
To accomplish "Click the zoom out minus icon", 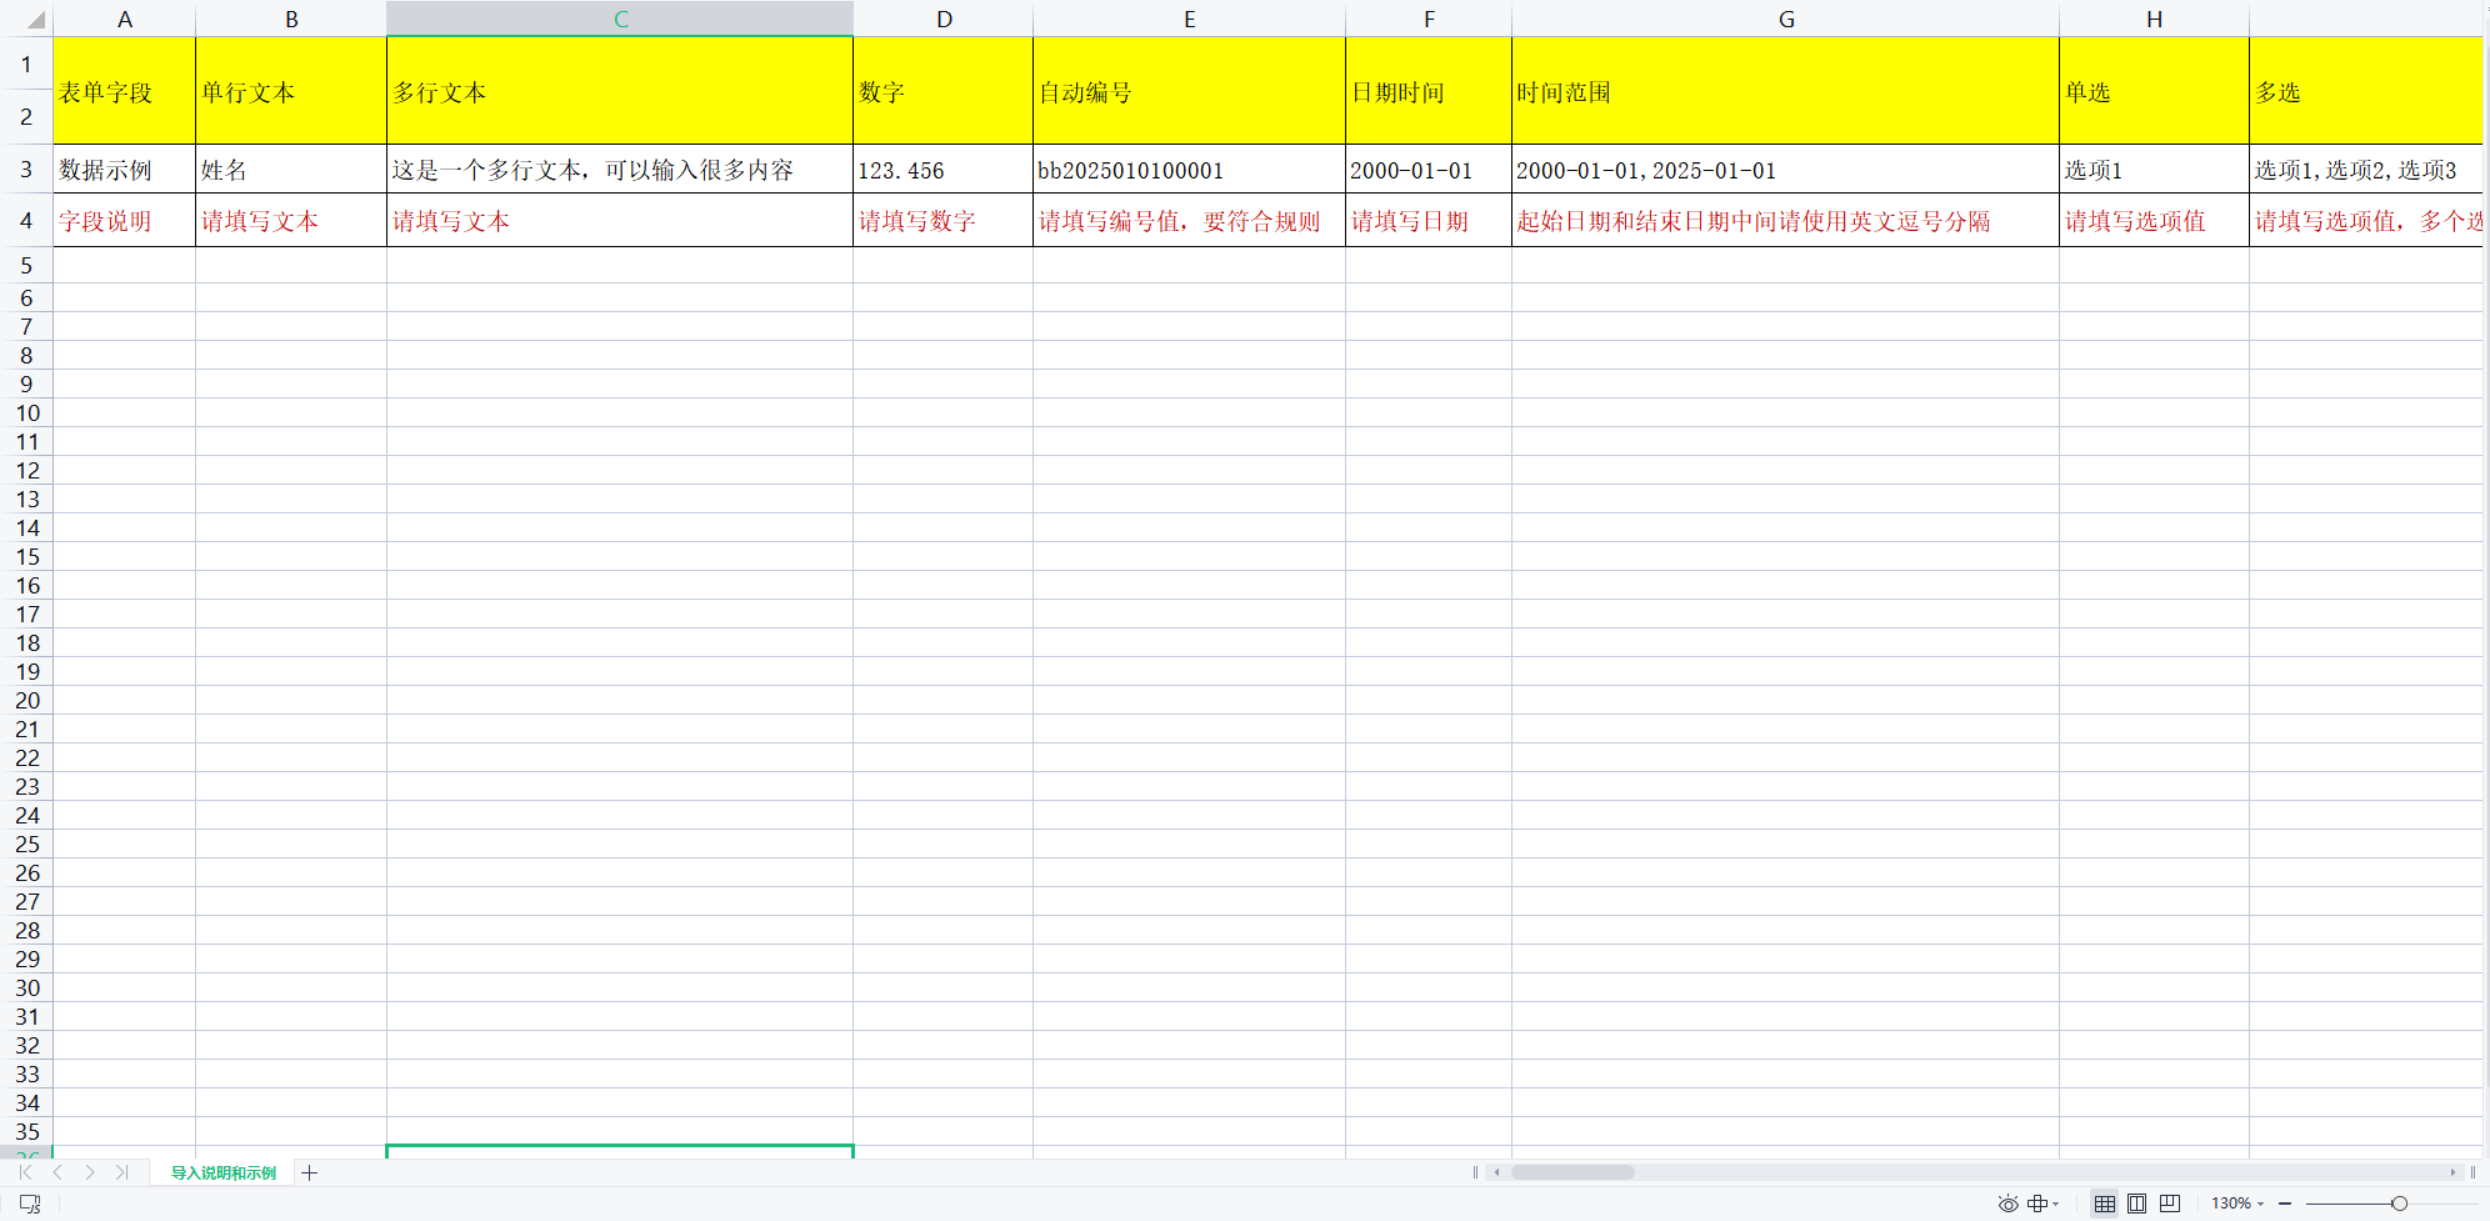I will (x=2285, y=1204).
